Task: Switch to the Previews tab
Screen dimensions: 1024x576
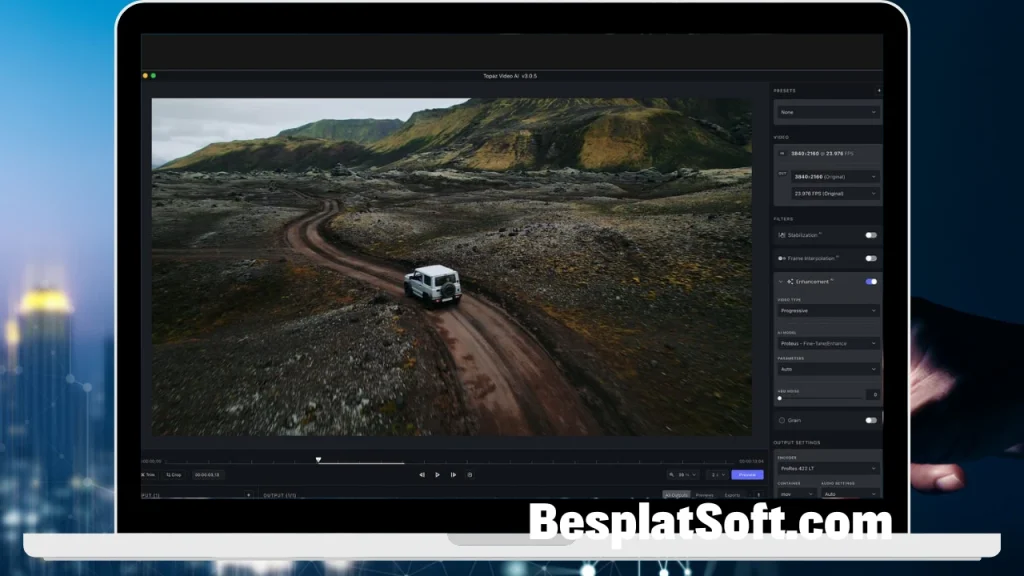Action: click(705, 494)
